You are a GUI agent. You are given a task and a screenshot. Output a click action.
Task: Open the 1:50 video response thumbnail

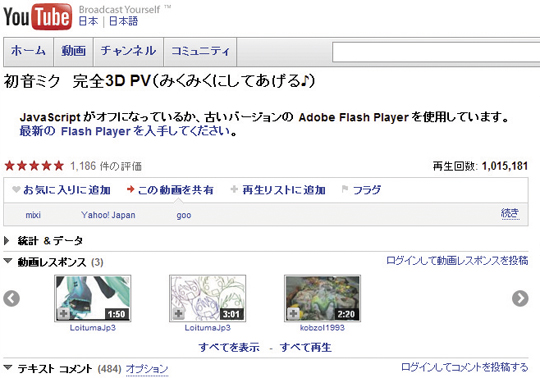pos(93,298)
